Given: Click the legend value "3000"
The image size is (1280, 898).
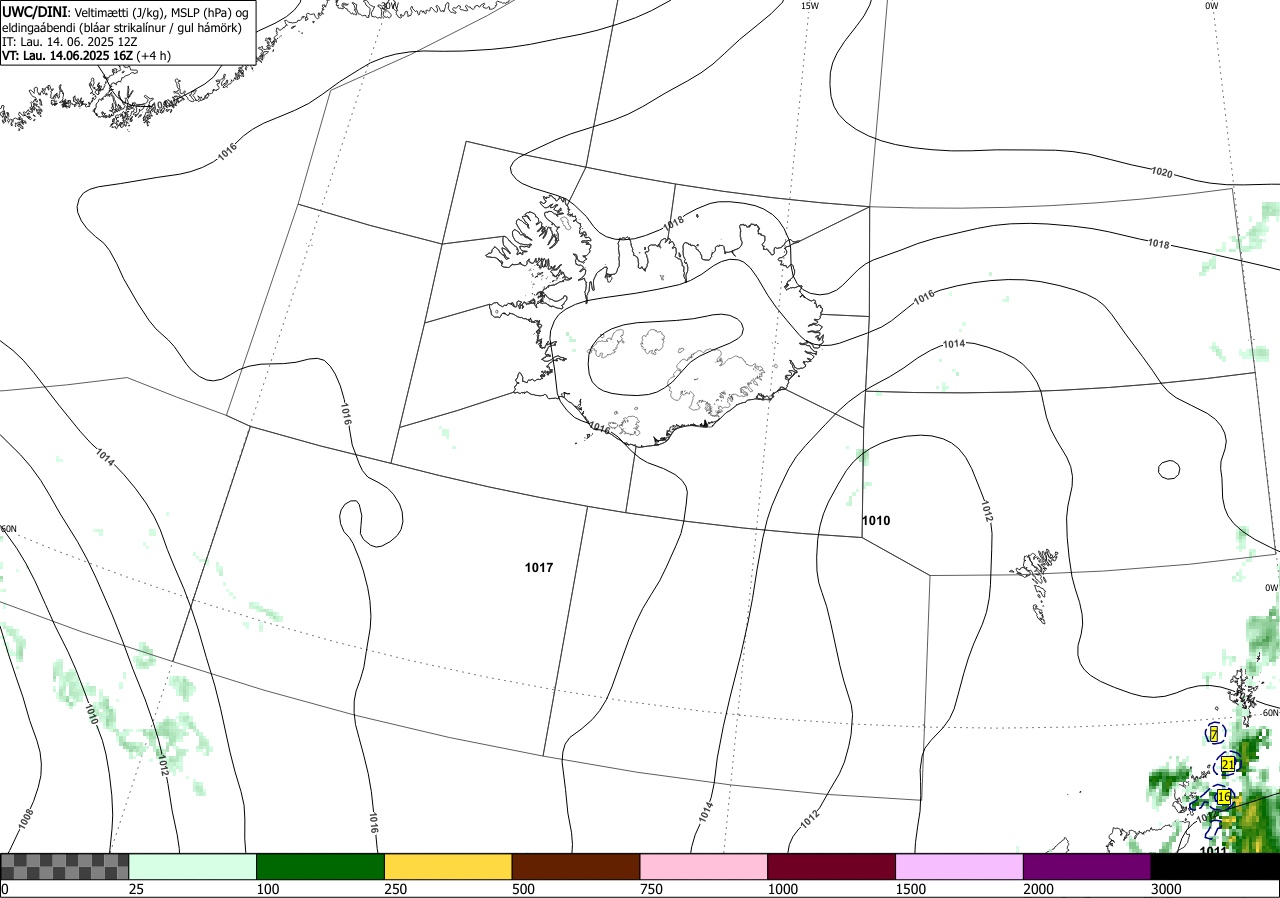Looking at the screenshot, I should click(1166, 889).
